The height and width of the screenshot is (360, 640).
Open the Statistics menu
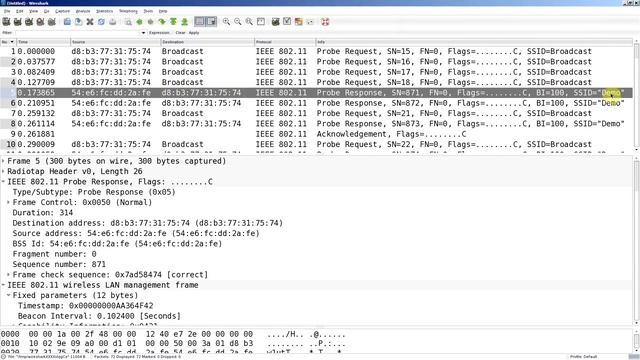tap(104, 11)
